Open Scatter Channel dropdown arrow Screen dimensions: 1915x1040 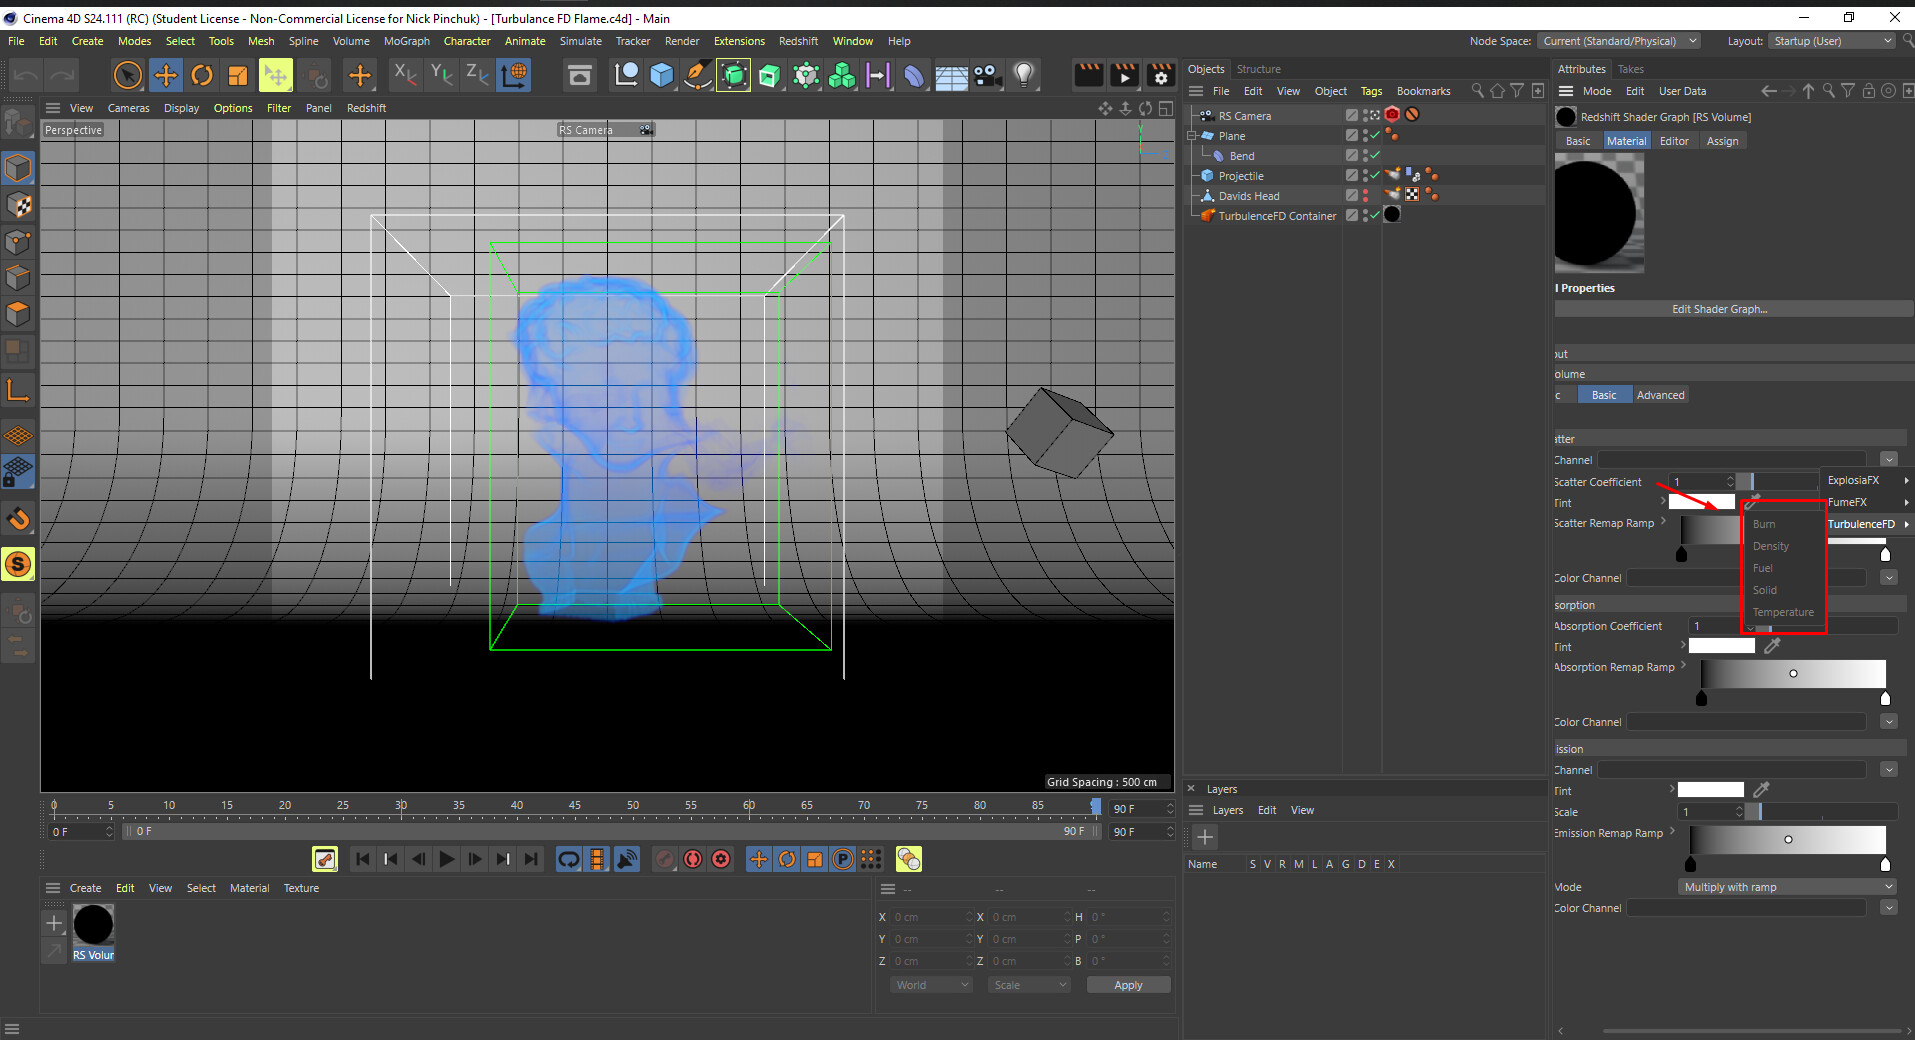coord(1889,460)
